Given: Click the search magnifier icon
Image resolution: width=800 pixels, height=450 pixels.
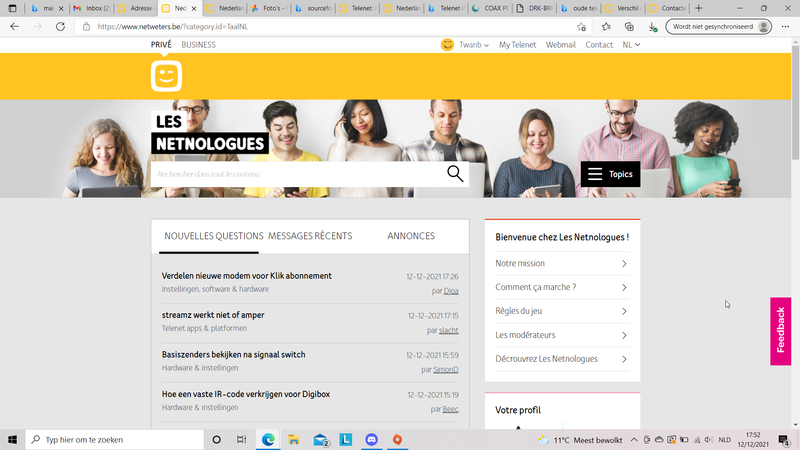Looking at the screenshot, I should (455, 174).
